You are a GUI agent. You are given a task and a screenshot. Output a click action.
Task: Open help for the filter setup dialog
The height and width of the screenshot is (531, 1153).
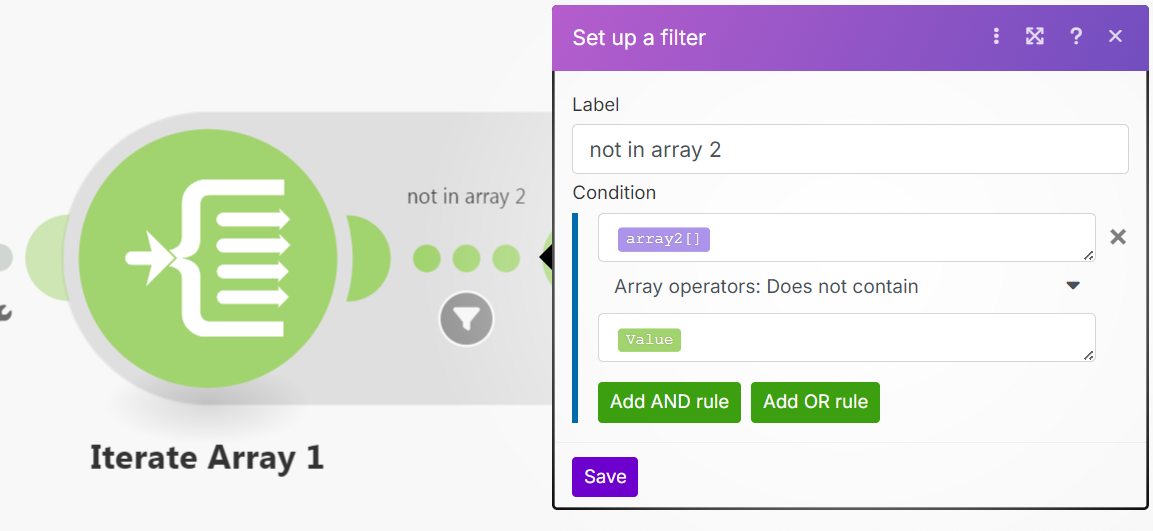(1076, 37)
